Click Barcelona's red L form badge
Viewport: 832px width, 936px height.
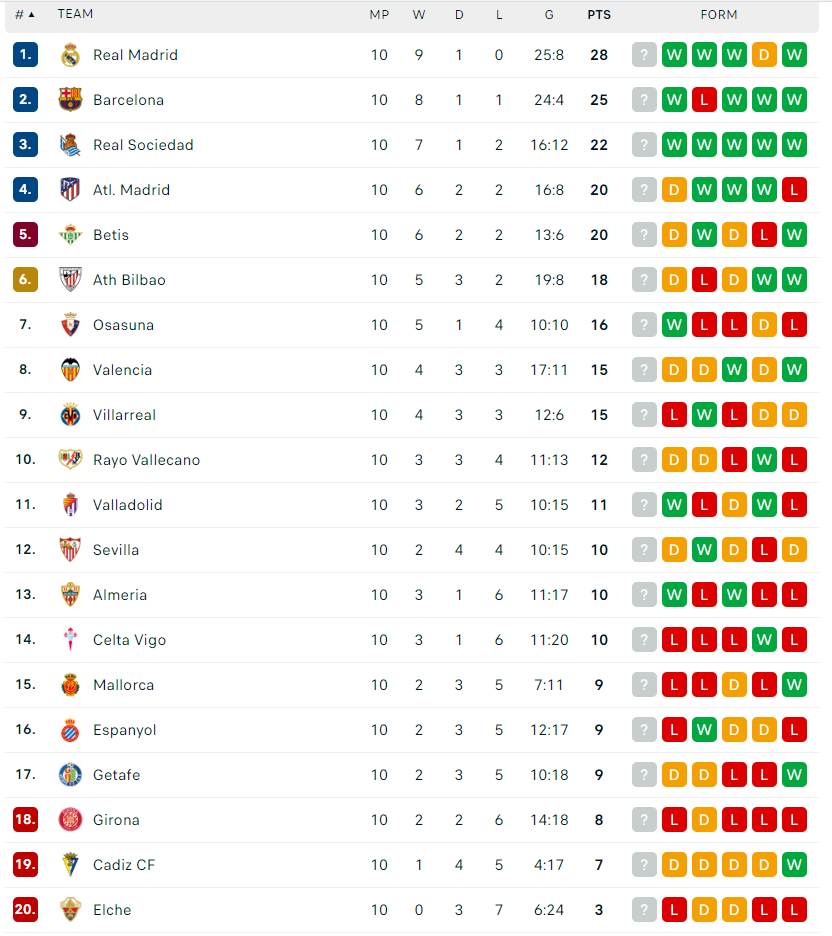(704, 100)
